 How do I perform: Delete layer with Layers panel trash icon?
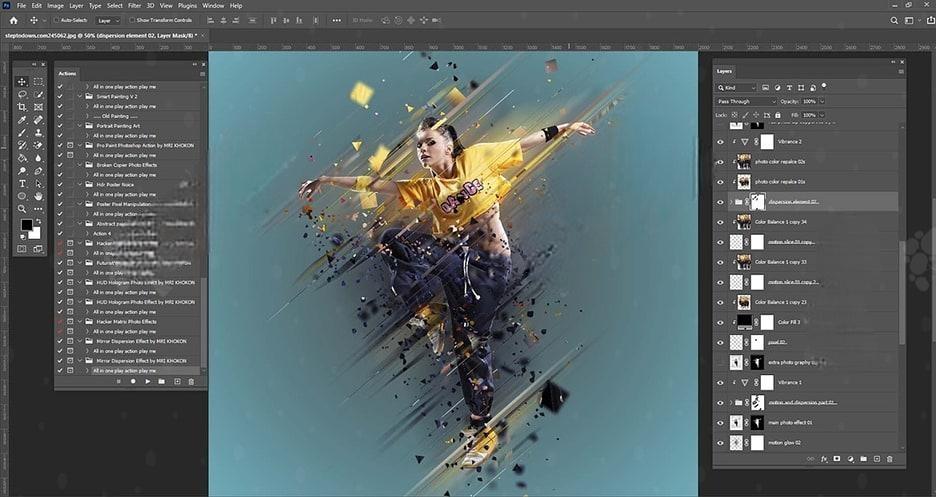[889, 459]
